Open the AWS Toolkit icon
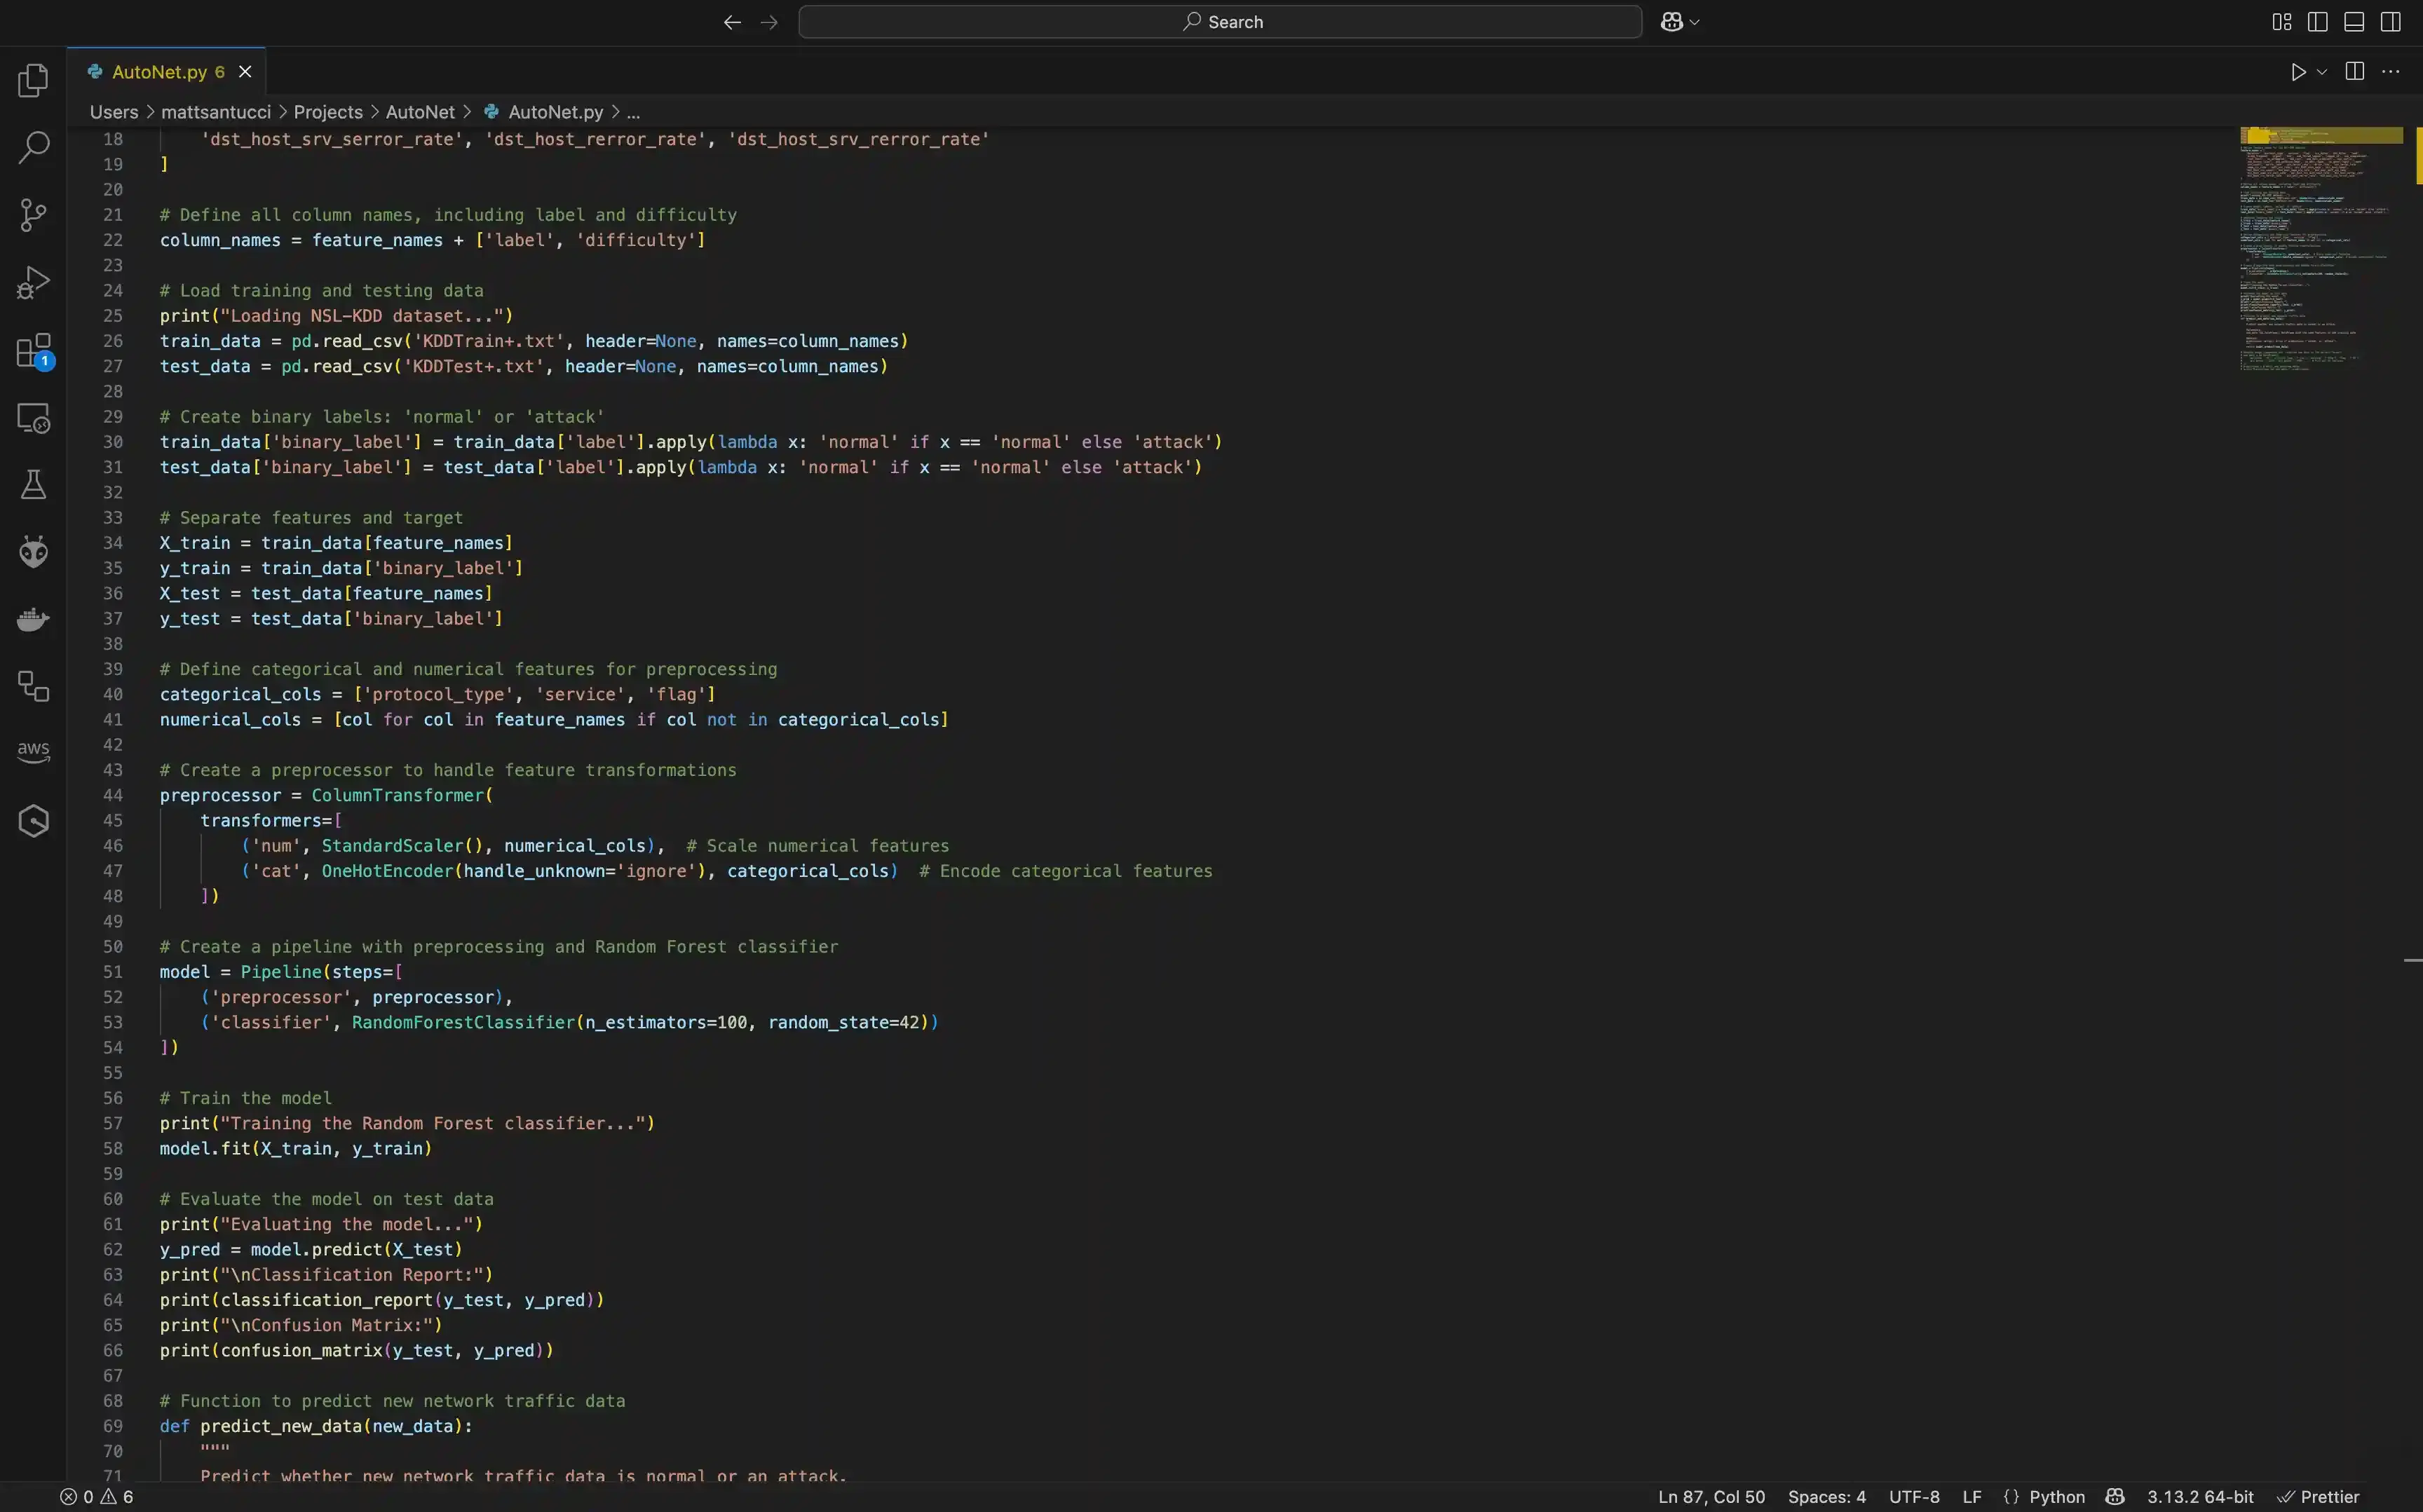This screenshot has width=2423, height=1512. pos(33,752)
